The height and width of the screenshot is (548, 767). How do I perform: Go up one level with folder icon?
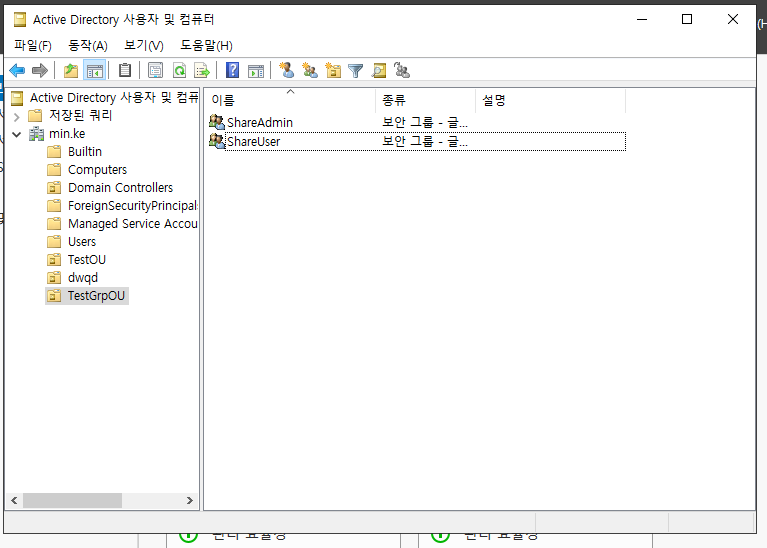pyautogui.click(x=71, y=70)
